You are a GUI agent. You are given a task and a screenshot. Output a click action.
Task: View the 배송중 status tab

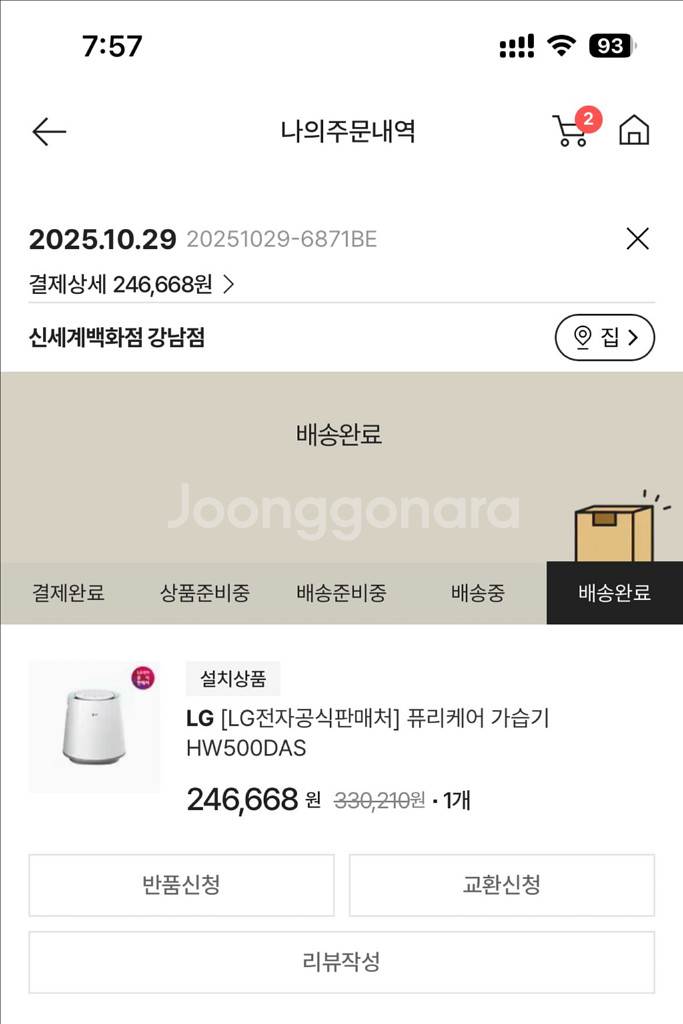pos(477,593)
